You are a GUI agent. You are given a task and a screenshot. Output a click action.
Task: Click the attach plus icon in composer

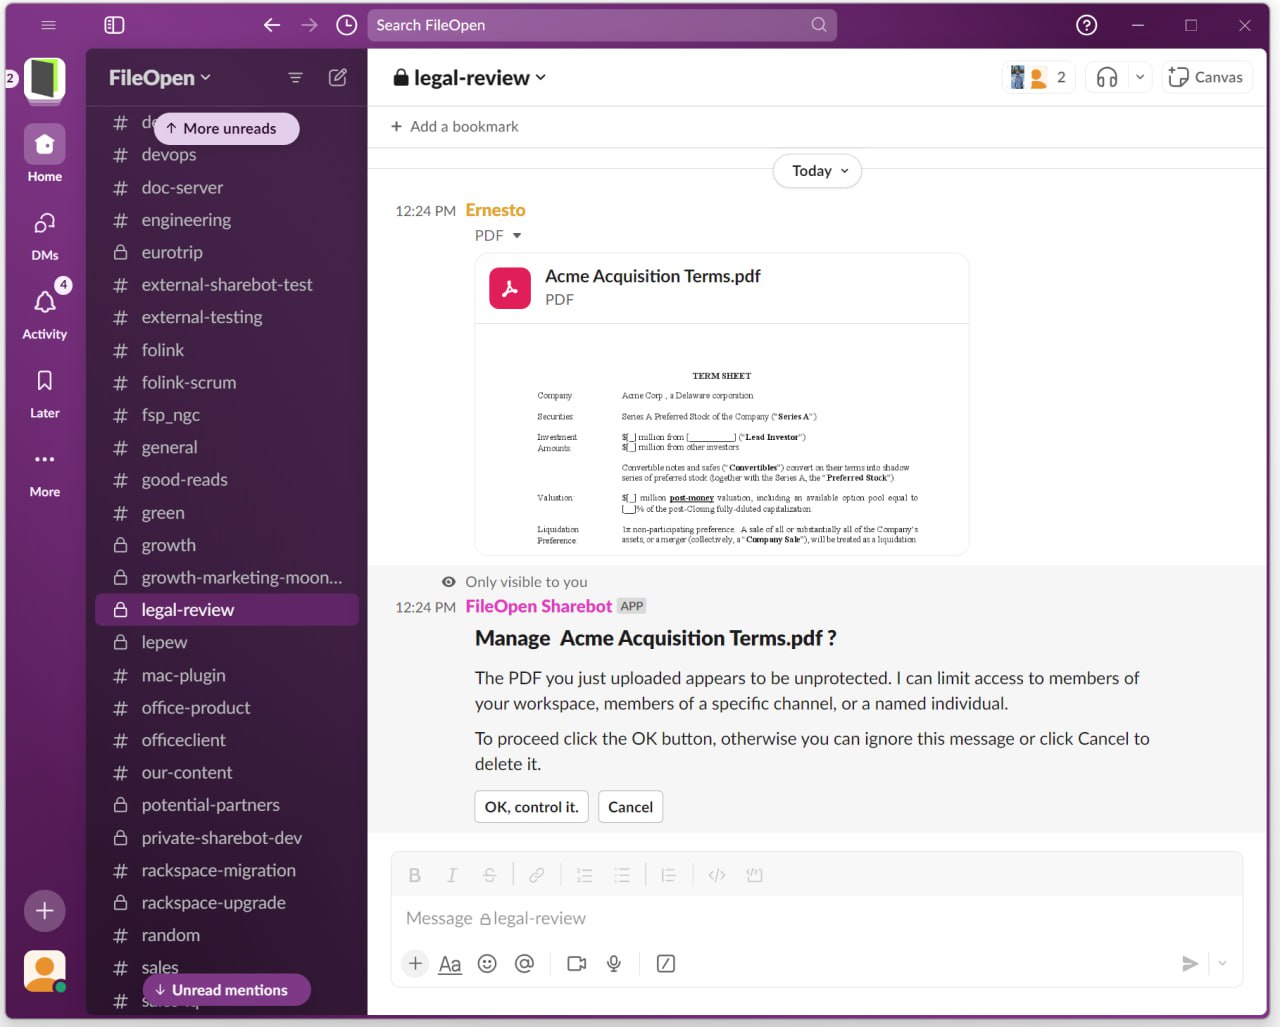(415, 963)
